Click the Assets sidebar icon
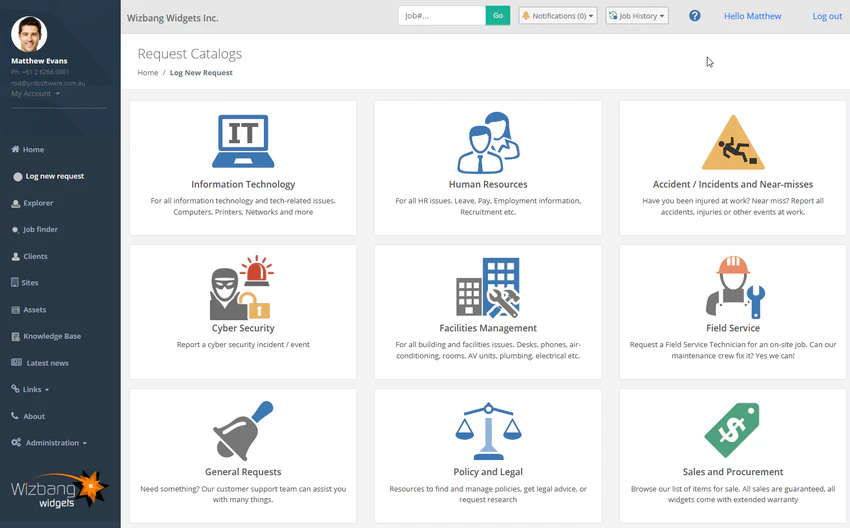 [16, 310]
